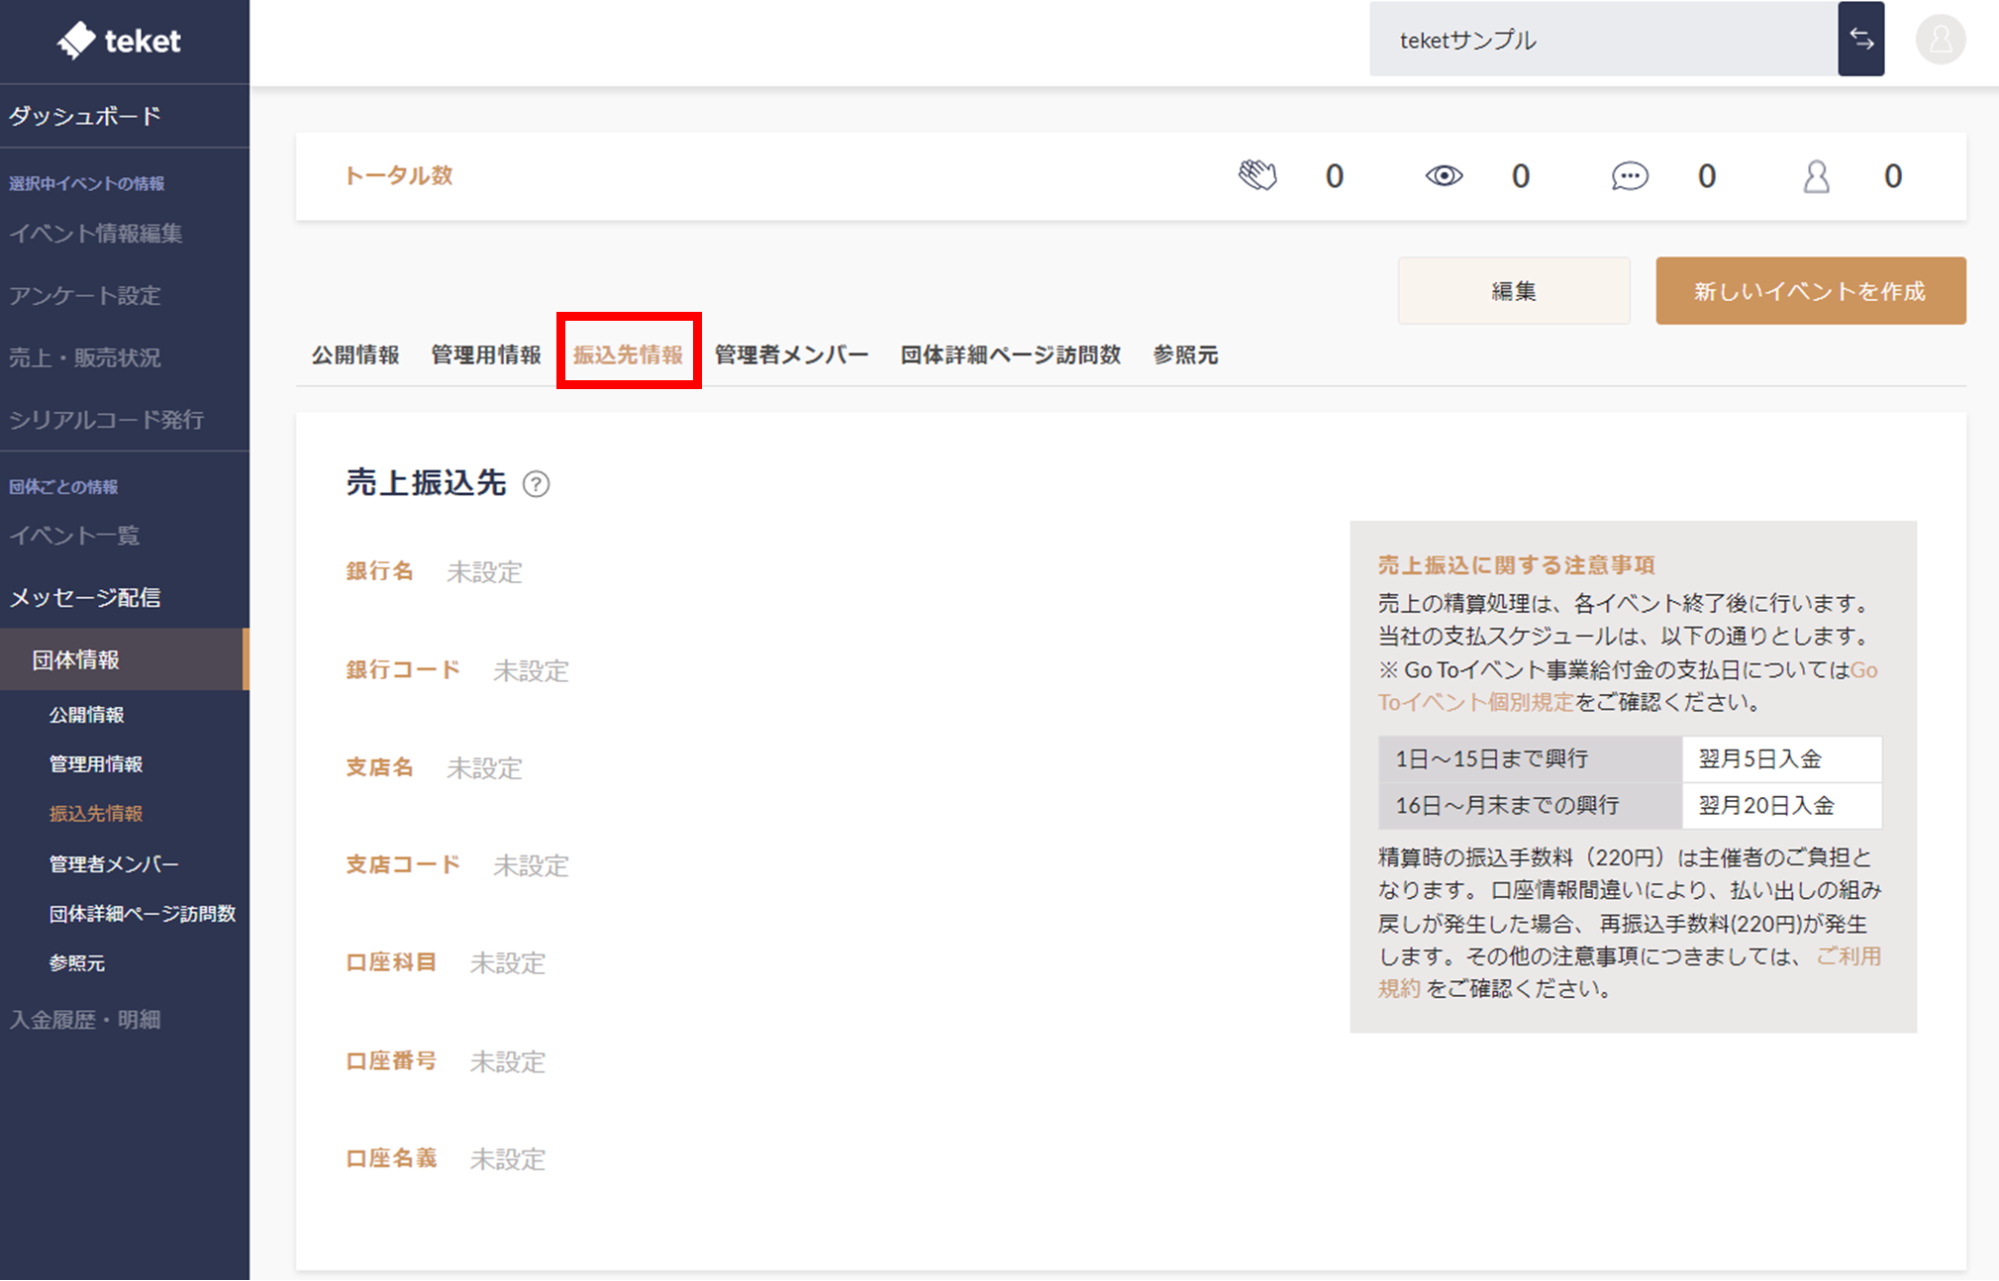Viewport: 1999px width, 1281px height.
Task: Open イベント情報編集 in sidebar
Action: (96, 234)
